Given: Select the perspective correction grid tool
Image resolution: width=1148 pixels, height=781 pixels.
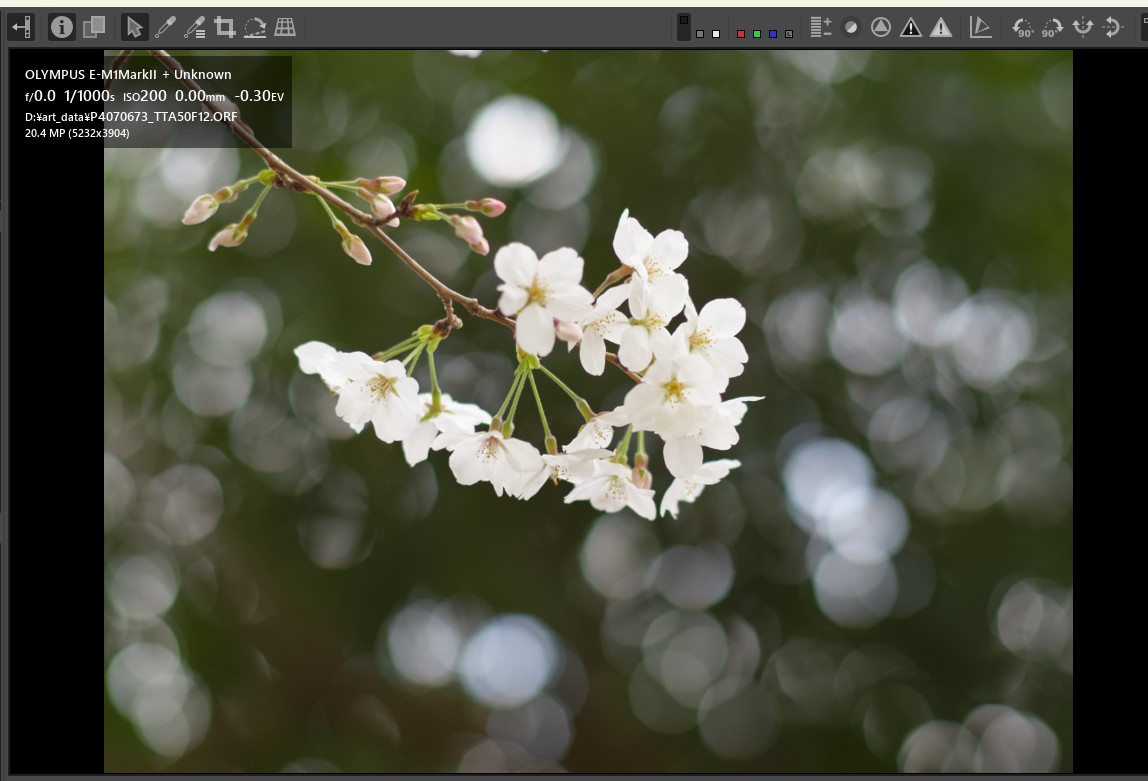Looking at the screenshot, I should 285,28.
